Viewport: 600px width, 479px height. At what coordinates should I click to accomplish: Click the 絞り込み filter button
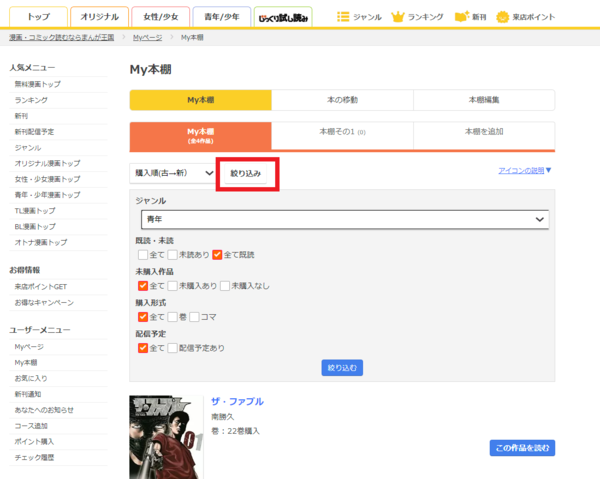coord(246,174)
